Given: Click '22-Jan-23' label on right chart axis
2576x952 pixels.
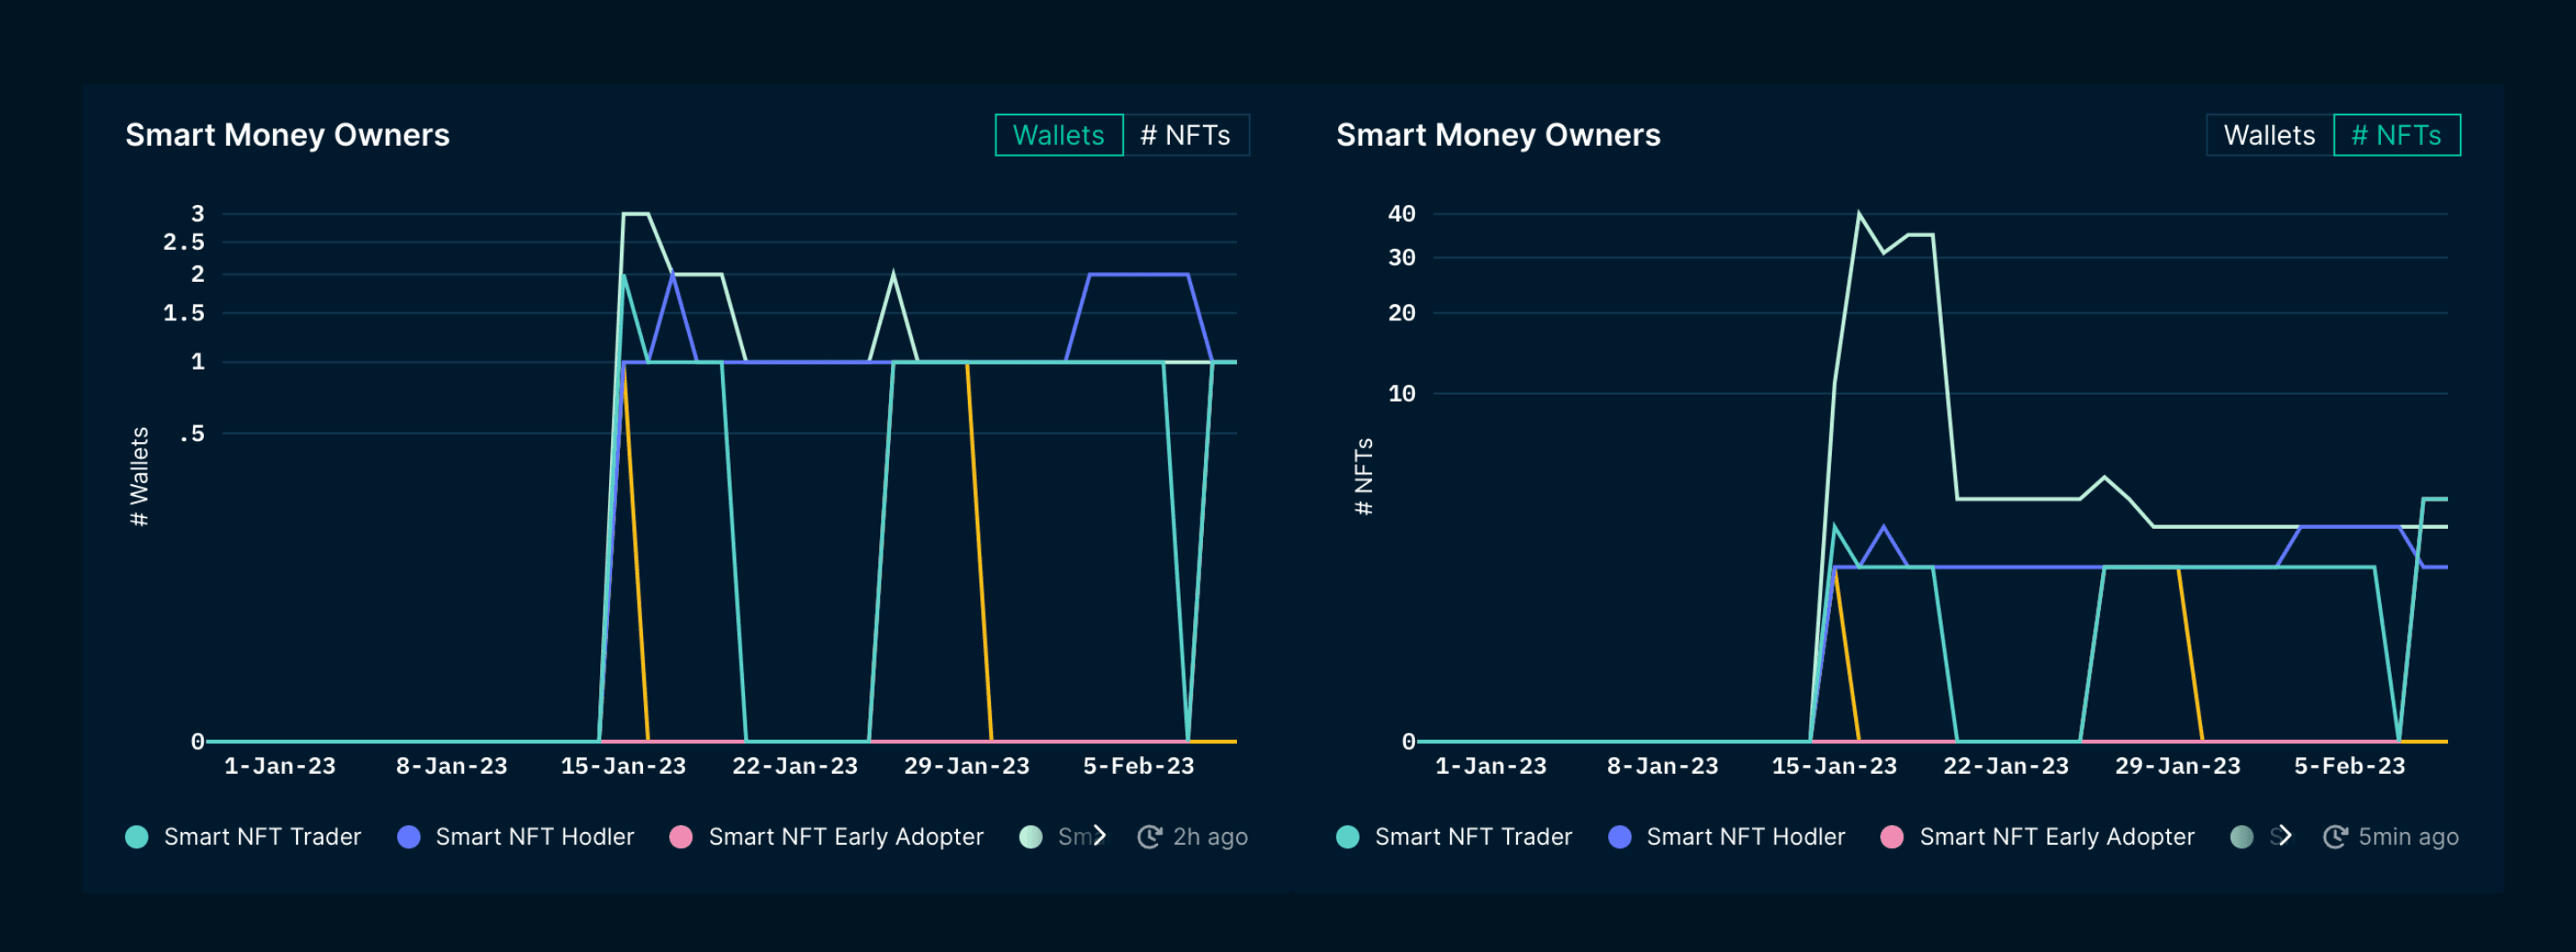Looking at the screenshot, I should [x=2006, y=766].
